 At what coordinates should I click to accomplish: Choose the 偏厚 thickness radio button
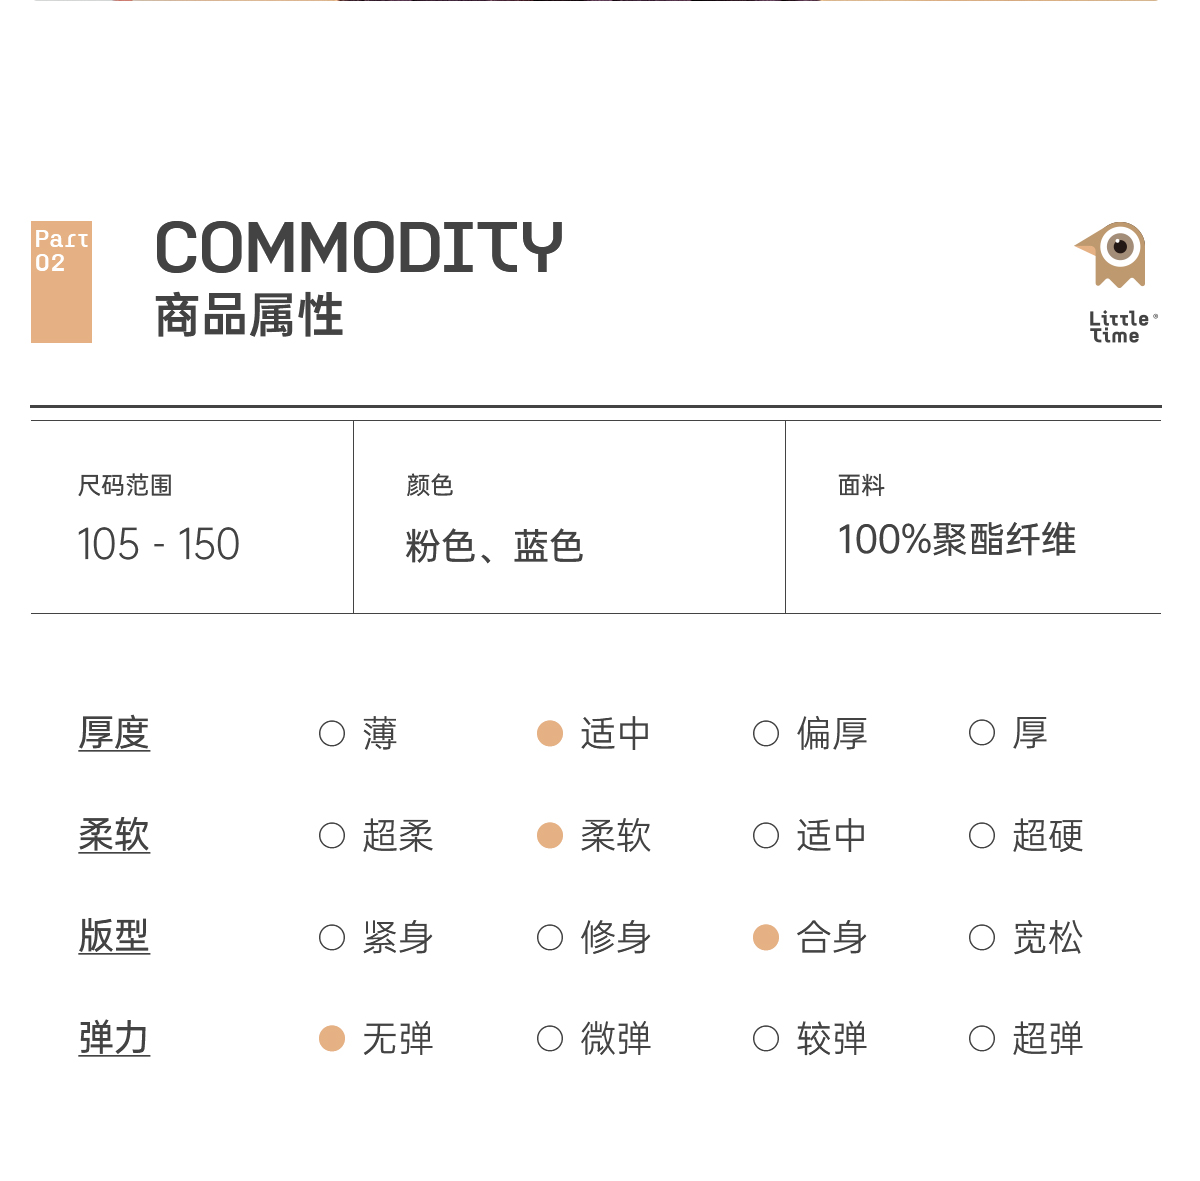click(x=766, y=734)
